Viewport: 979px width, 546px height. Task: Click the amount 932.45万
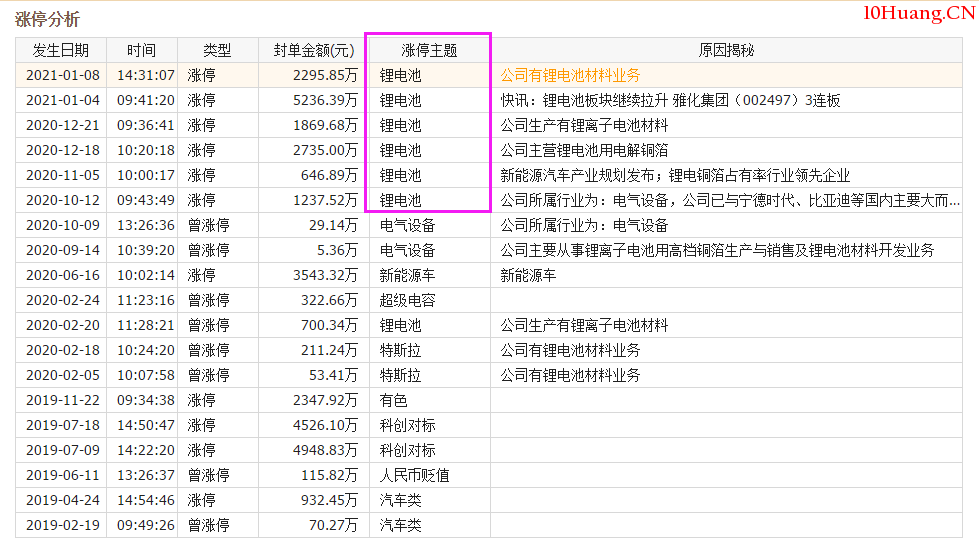click(329, 500)
